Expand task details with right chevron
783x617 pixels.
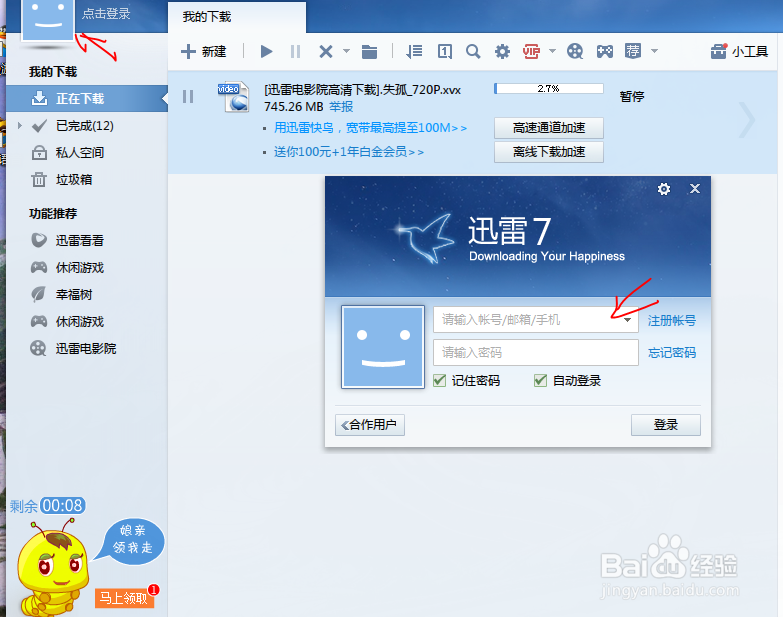click(x=747, y=120)
